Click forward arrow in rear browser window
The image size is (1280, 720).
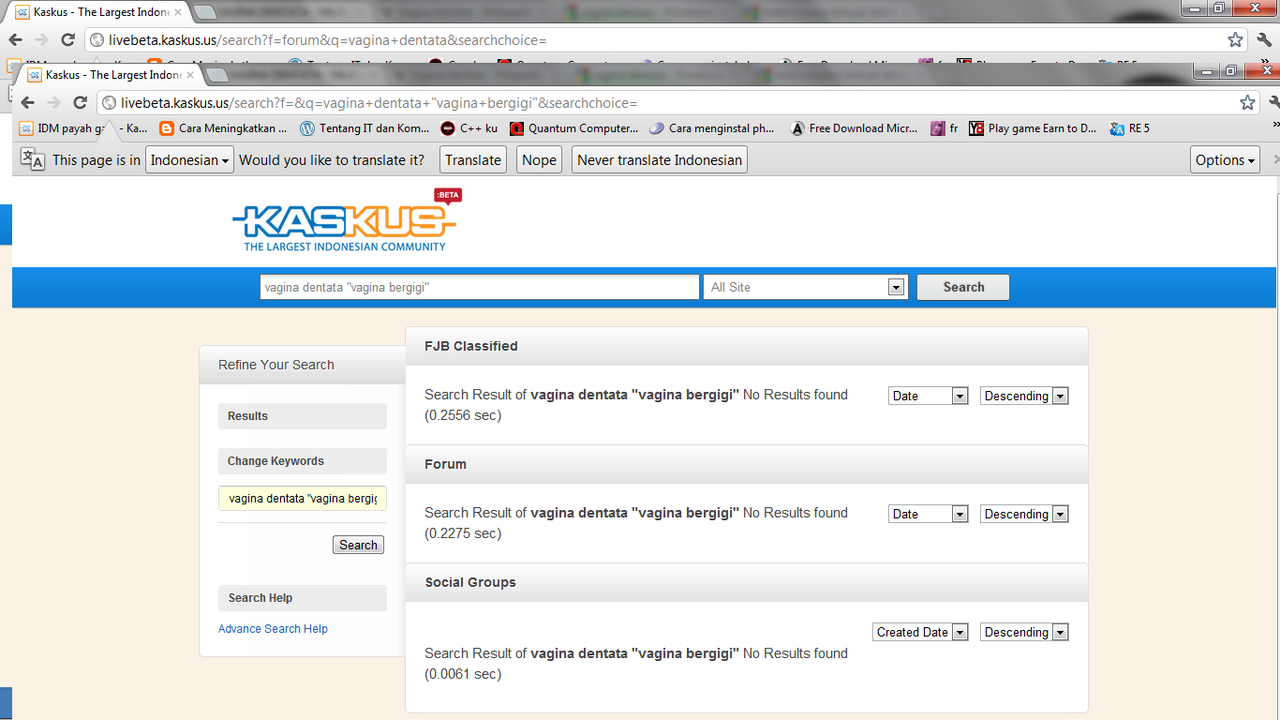click(41, 40)
